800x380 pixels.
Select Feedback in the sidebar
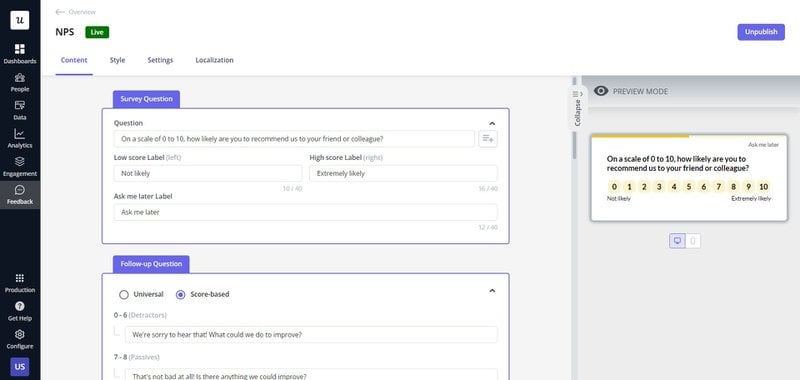(19, 195)
